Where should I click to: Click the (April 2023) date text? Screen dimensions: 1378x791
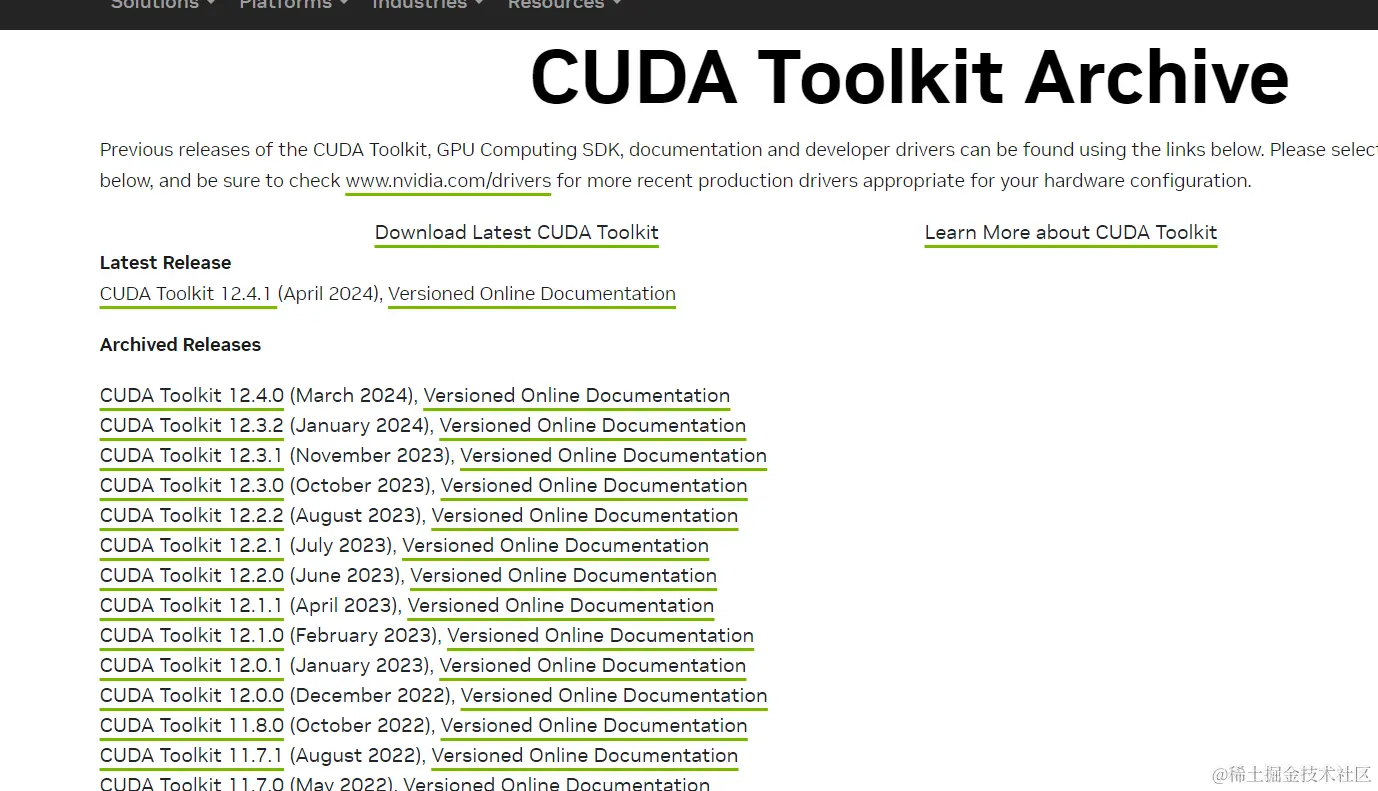point(345,606)
